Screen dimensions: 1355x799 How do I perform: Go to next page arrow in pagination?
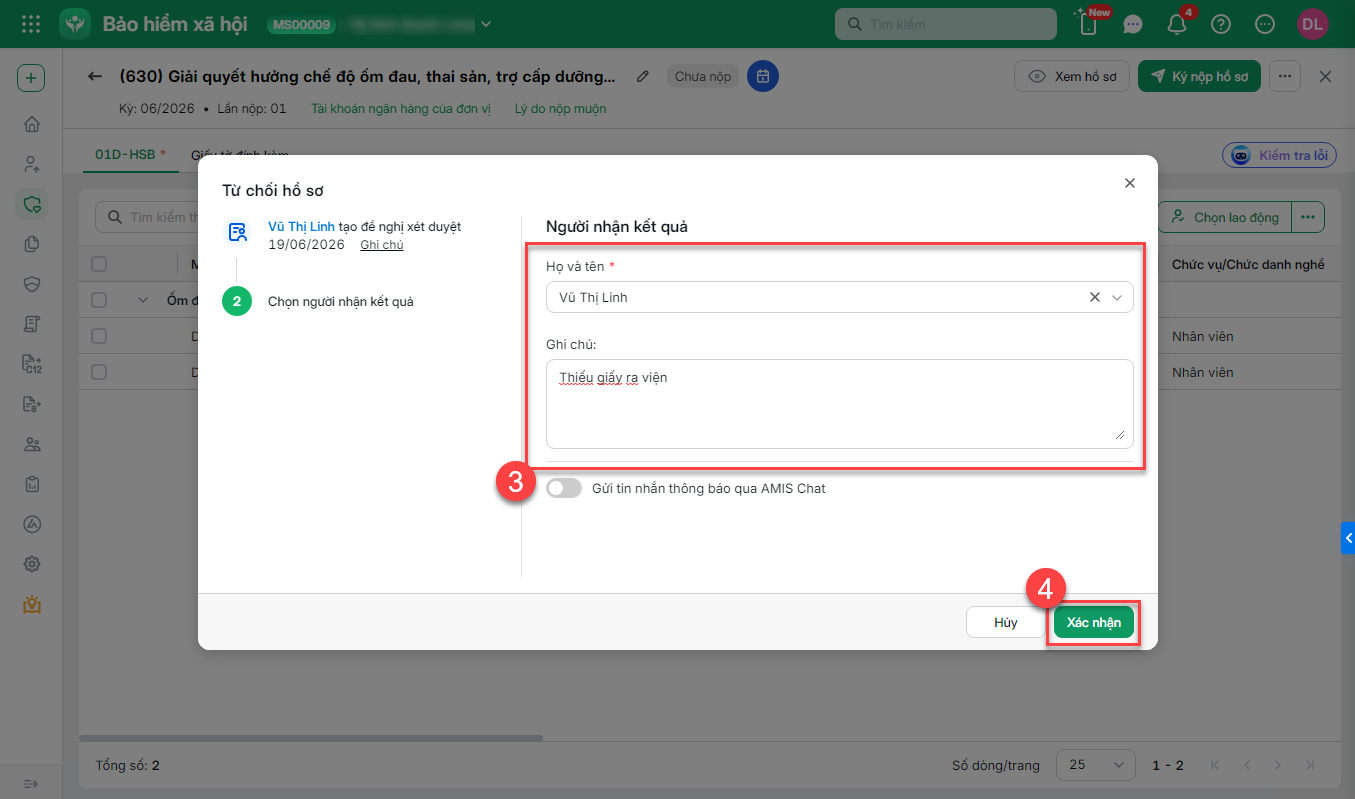1279,765
